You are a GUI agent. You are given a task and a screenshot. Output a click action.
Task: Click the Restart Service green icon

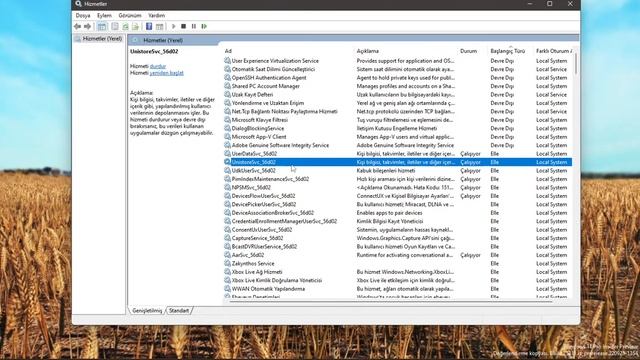204,27
